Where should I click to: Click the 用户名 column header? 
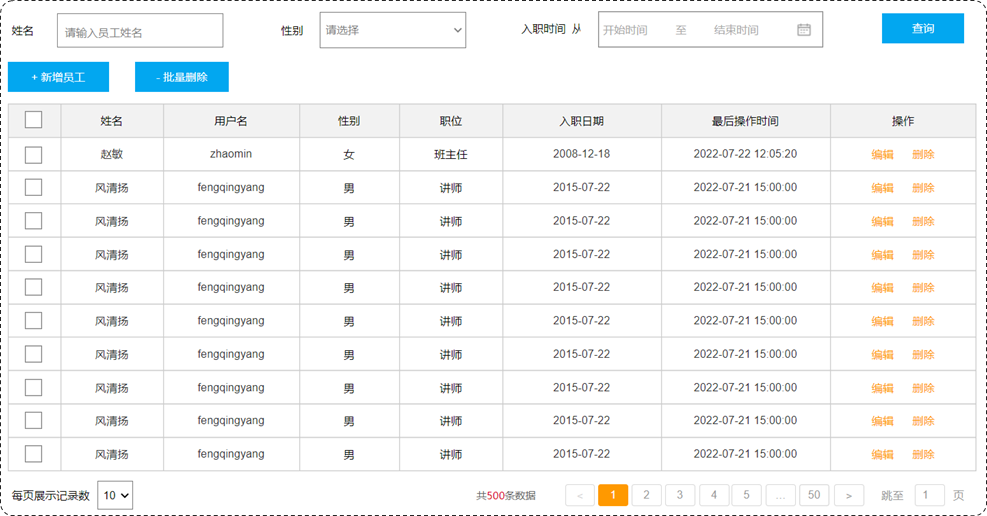click(x=231, y=121)
